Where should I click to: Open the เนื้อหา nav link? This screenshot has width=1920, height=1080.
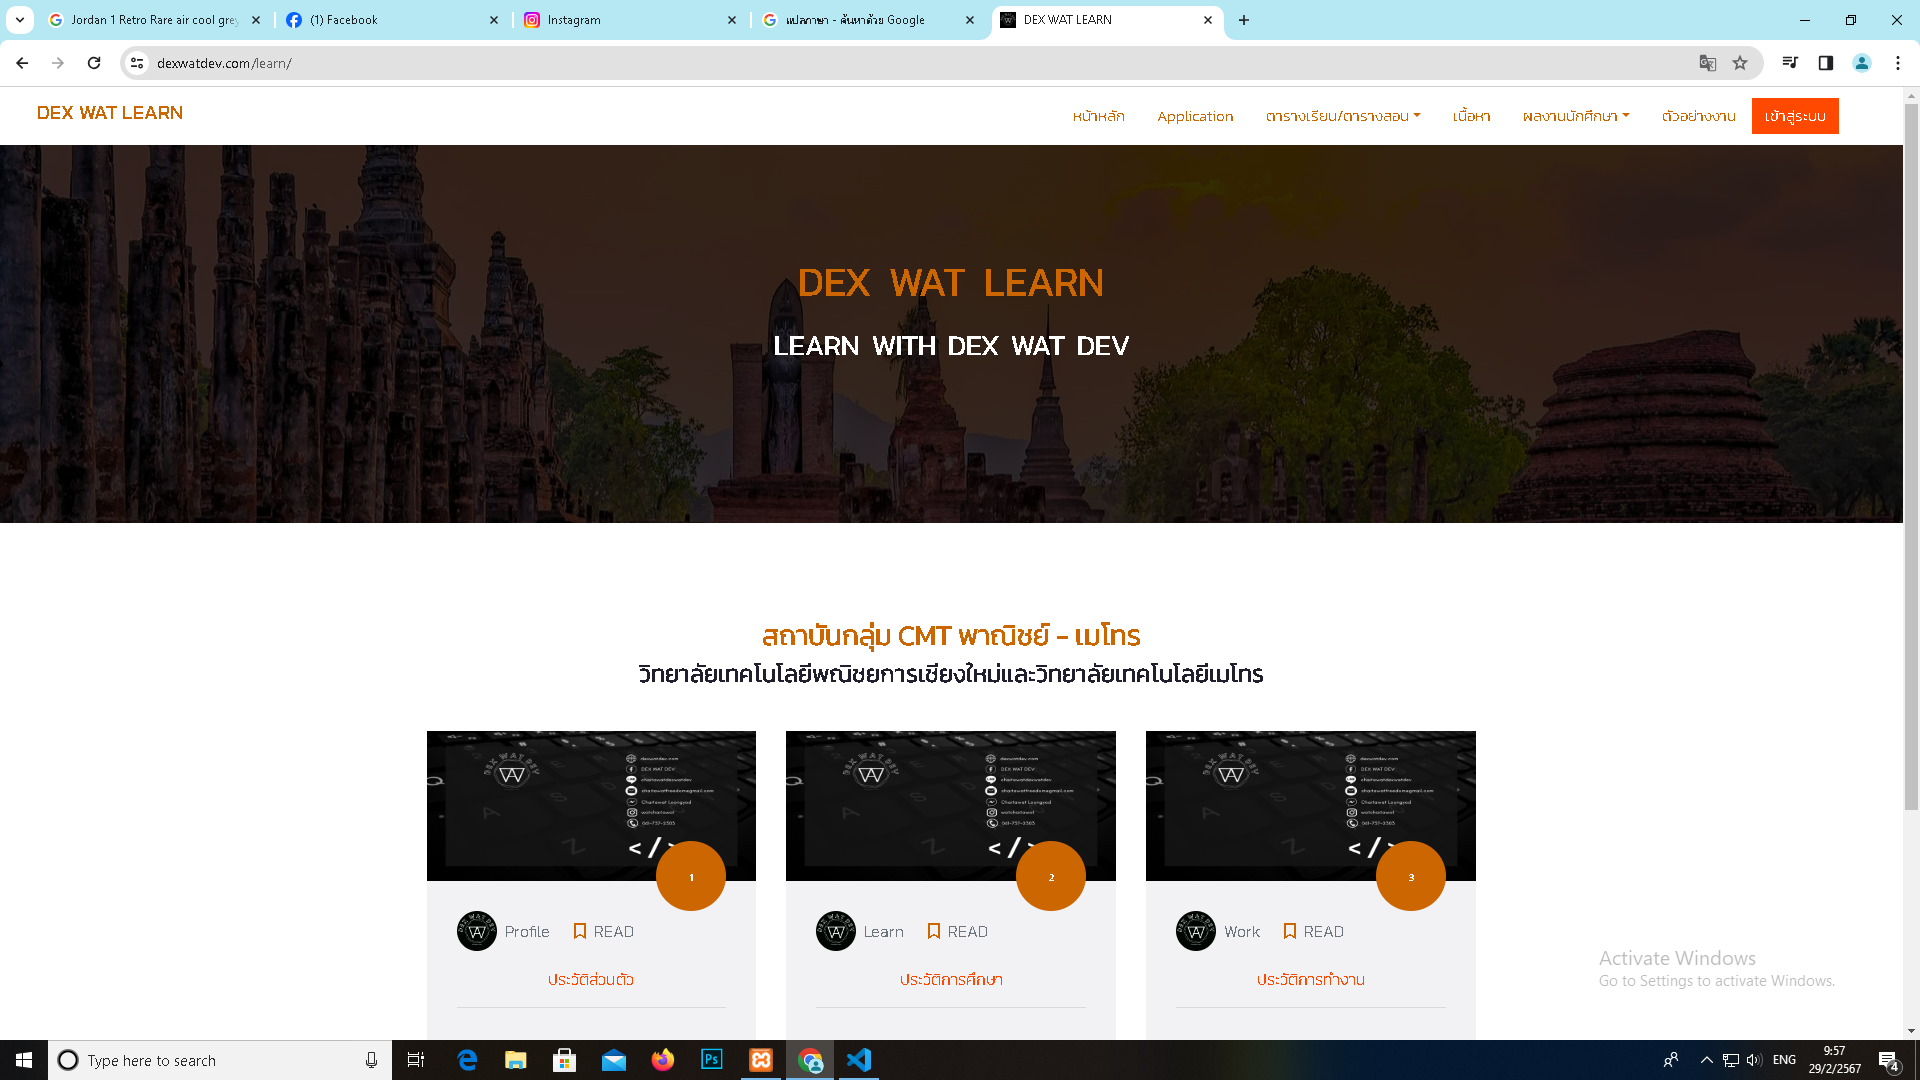pyautogui.click(x=1471, y=116)
